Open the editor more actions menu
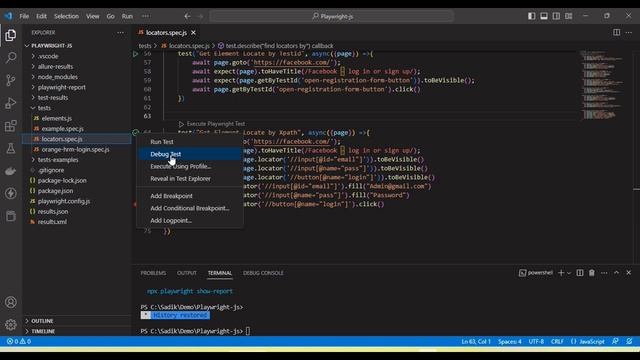This screenshot has height=360, width=640. tap(629, 33)
